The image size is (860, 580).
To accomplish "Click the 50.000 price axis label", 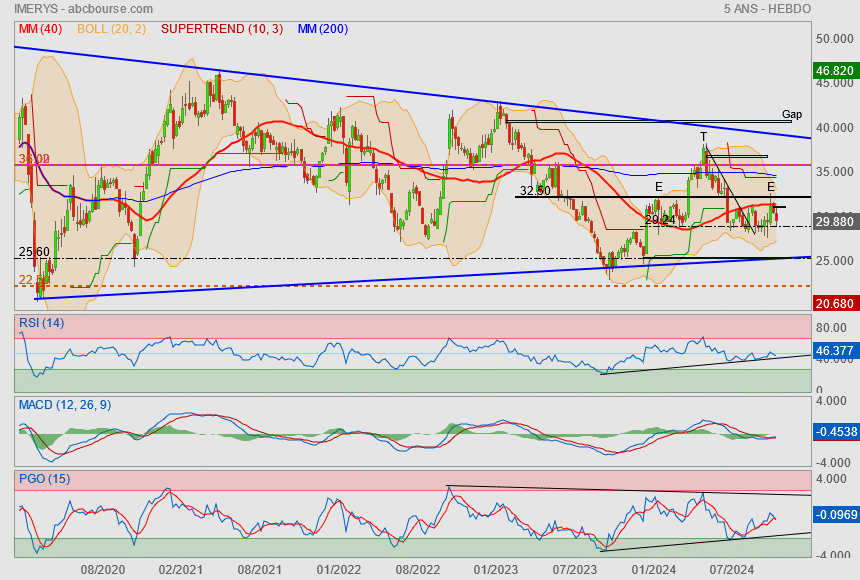I will [834, 39].
